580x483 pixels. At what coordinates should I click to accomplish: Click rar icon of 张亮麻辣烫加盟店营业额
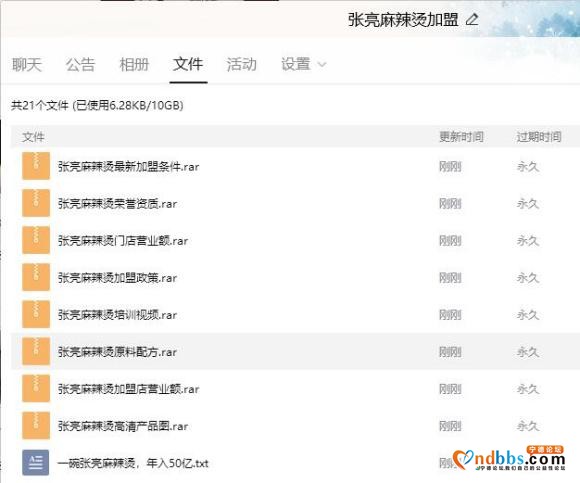(x=36, y=388)
